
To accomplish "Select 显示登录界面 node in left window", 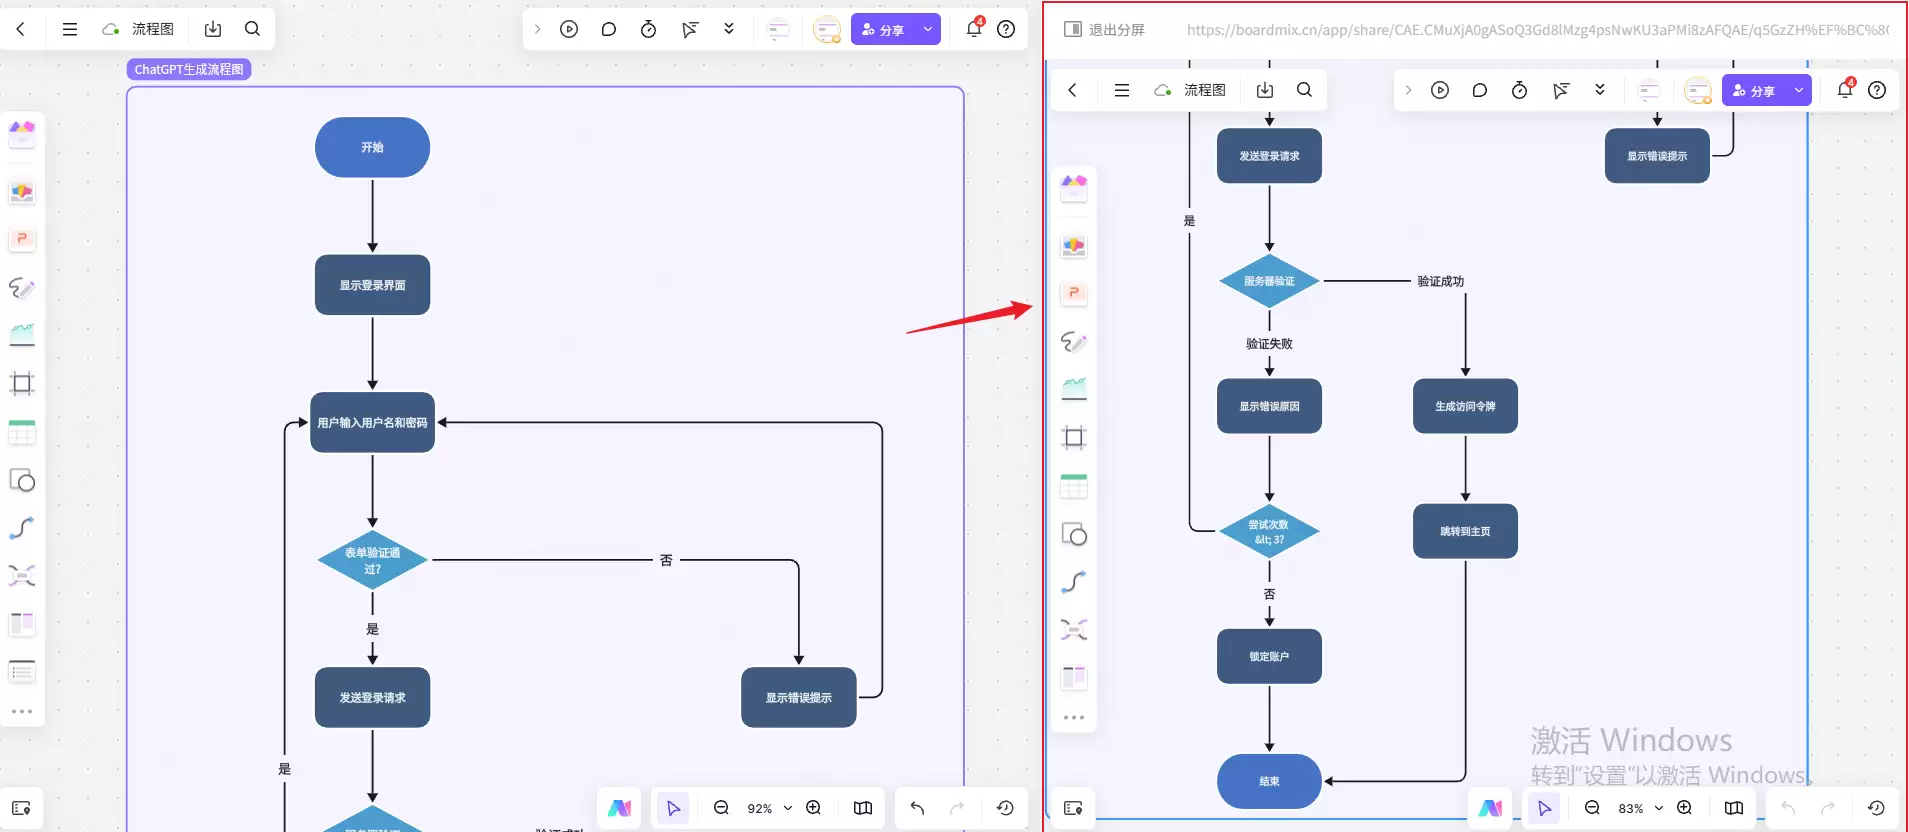I will click(x=372, y=285).
